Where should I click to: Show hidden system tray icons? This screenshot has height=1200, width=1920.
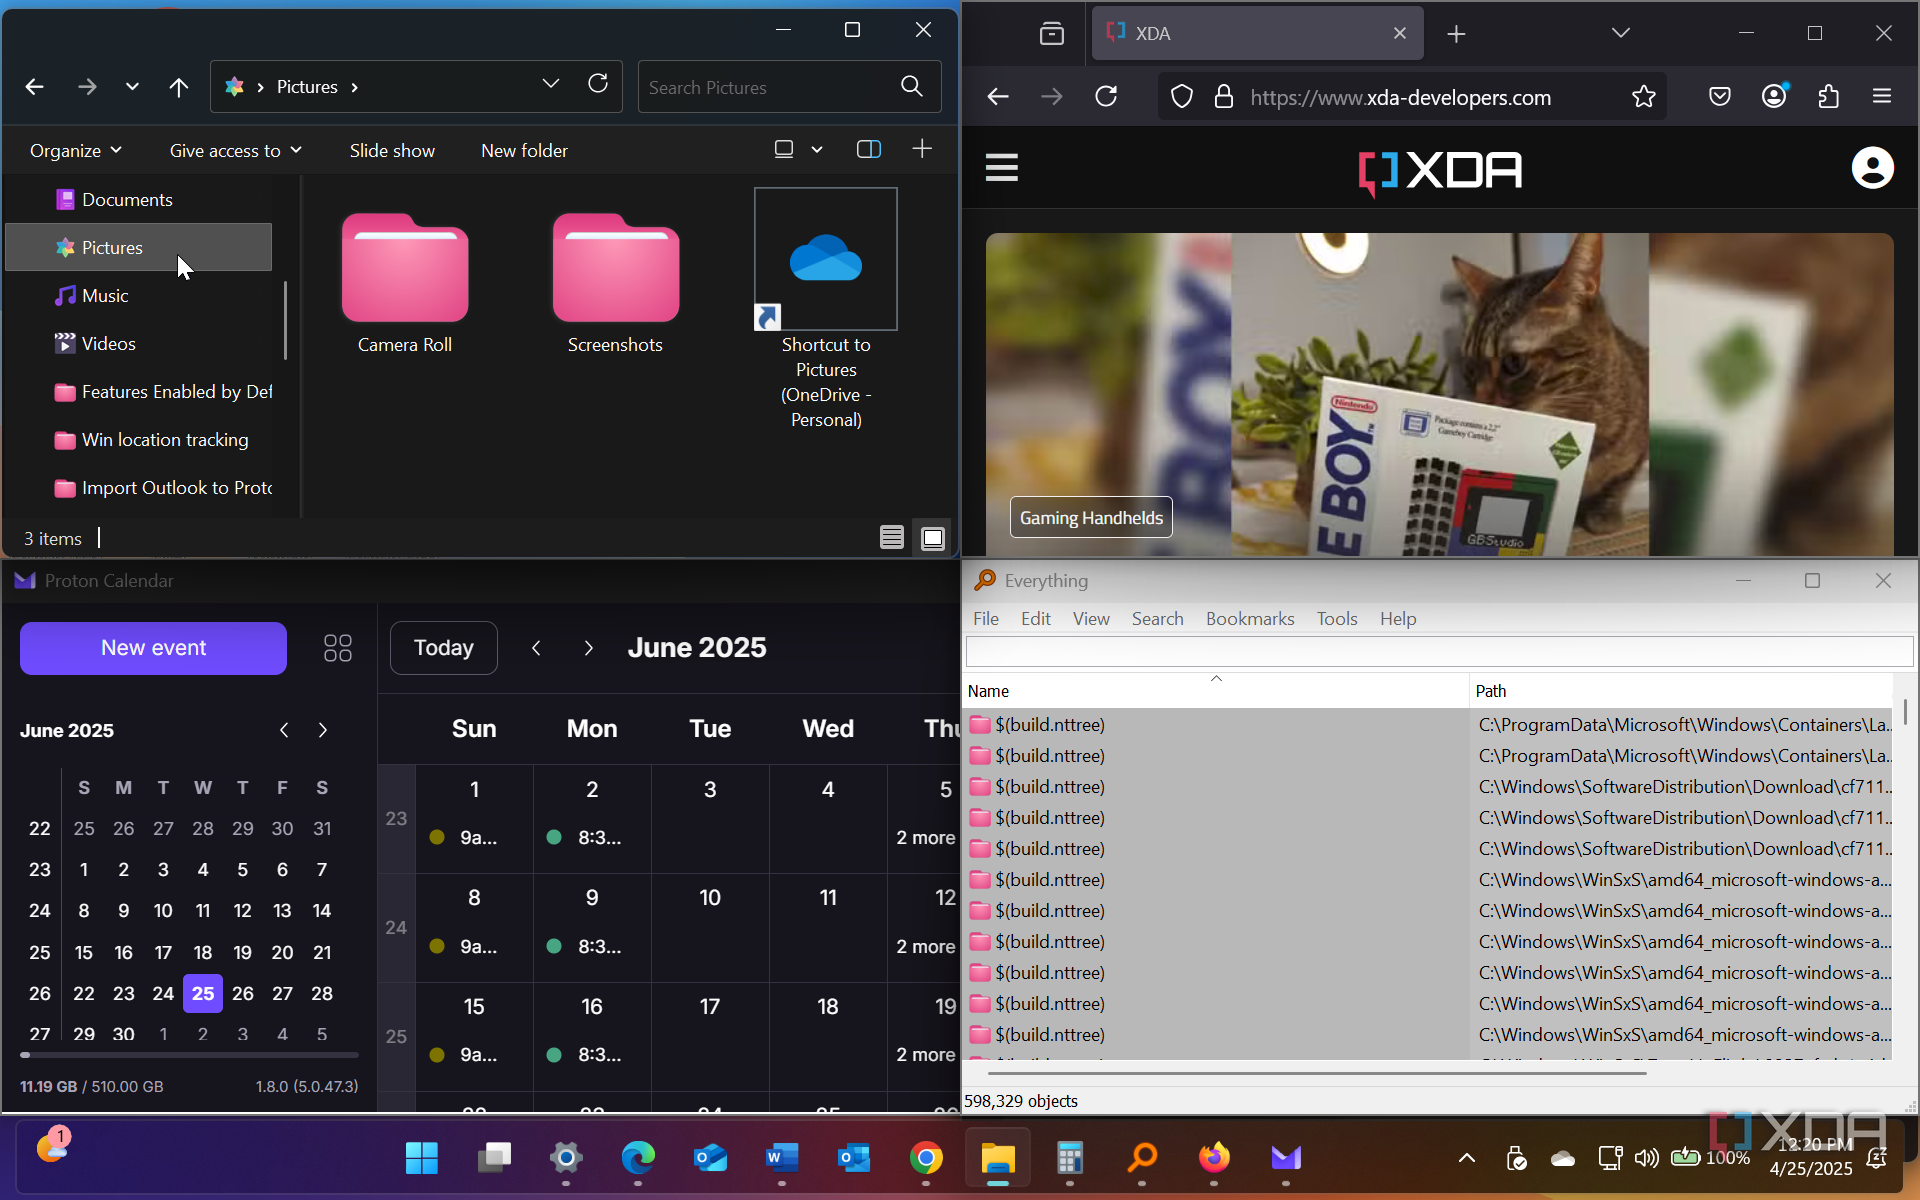(1467, 1158)
